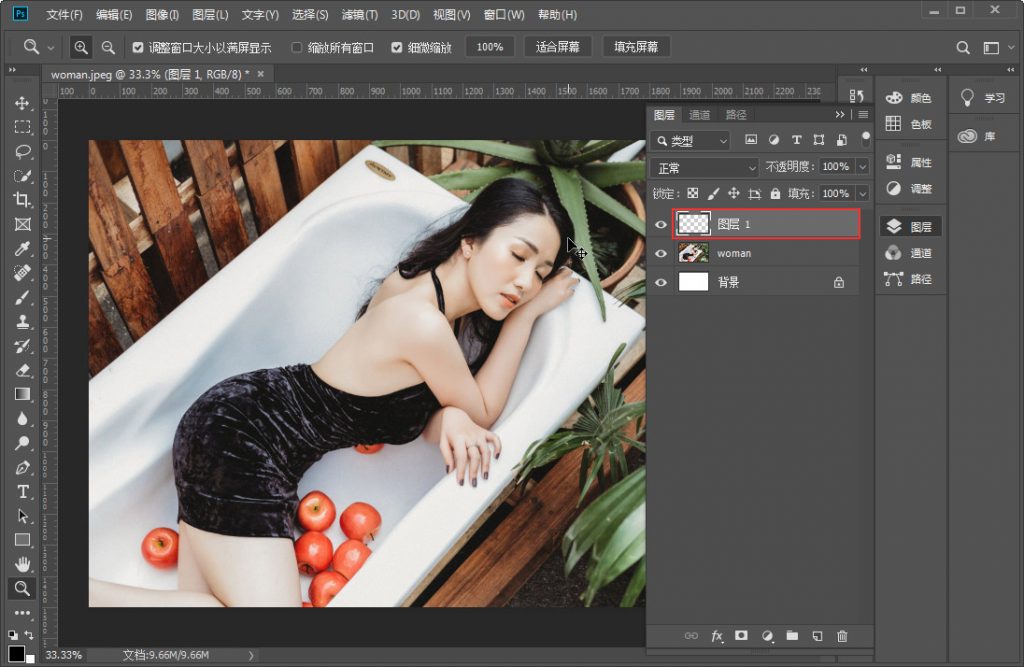Open the blend mode dropdown
Image resolution: width=1024 pixels, height=667 pixels.
coord(704,167)
